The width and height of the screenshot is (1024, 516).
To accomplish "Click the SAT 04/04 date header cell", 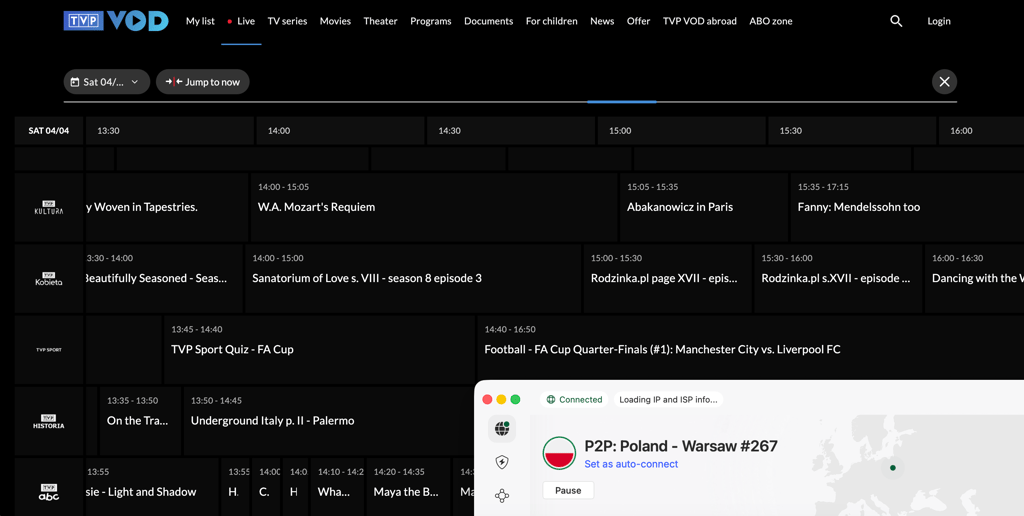I will pos(49,131).
